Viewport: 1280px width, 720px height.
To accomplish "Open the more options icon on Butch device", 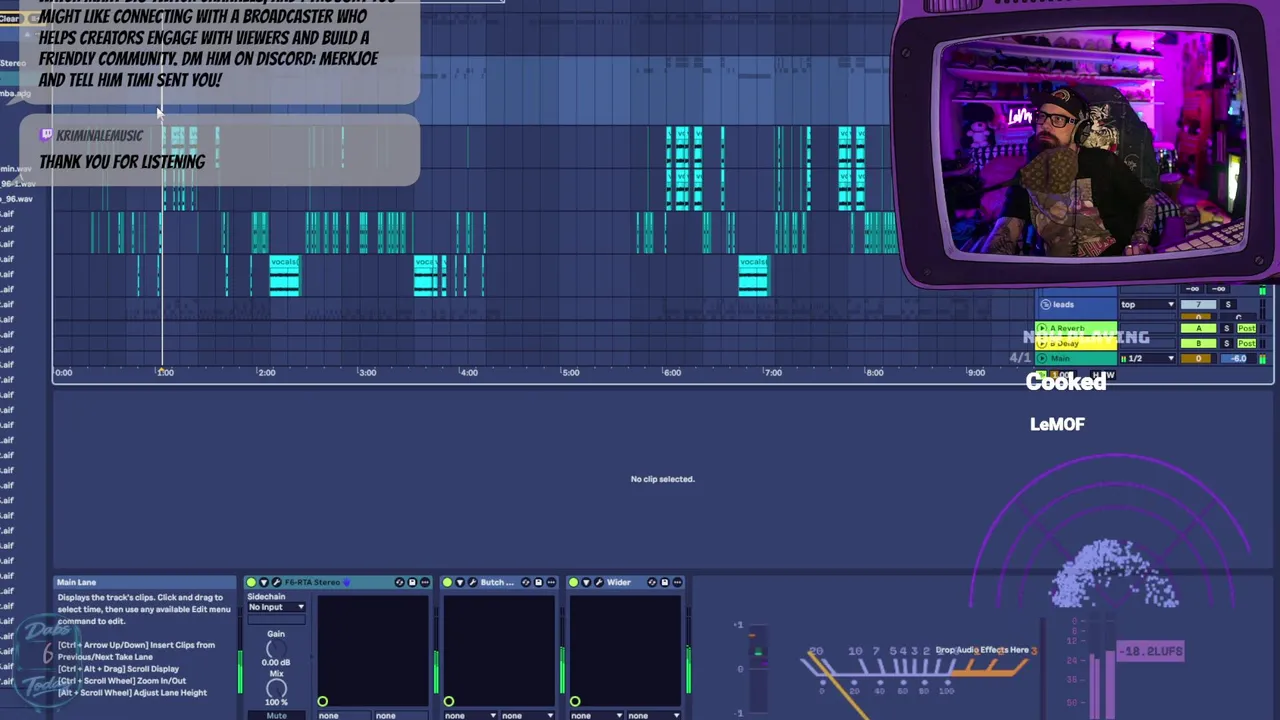I will click(x=551, y=582).
